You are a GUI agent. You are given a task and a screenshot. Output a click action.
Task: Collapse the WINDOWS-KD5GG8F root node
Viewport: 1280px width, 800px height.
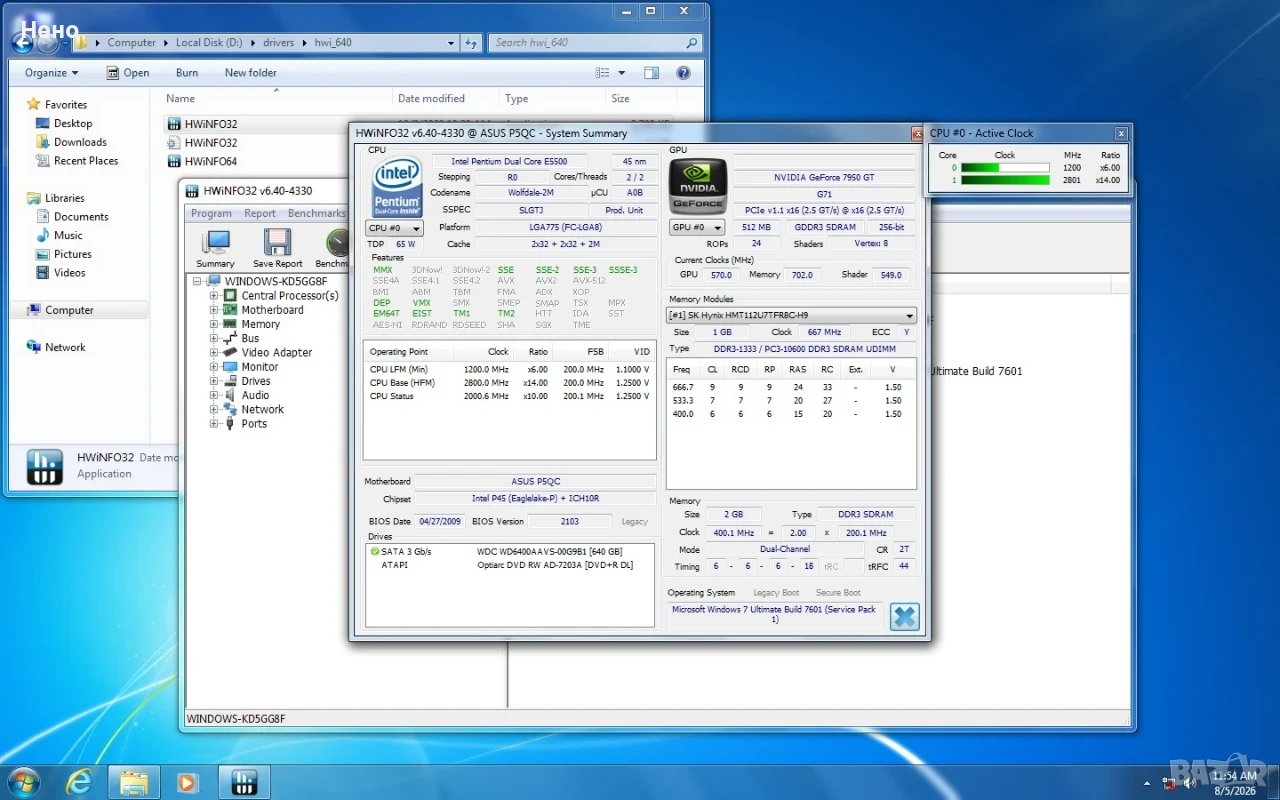[197, 282]
